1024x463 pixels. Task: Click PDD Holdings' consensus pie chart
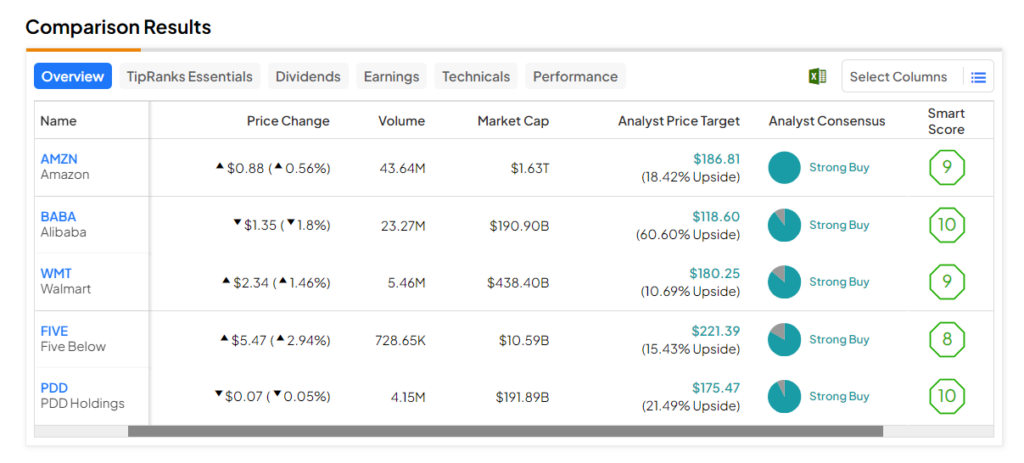point(784,396)
